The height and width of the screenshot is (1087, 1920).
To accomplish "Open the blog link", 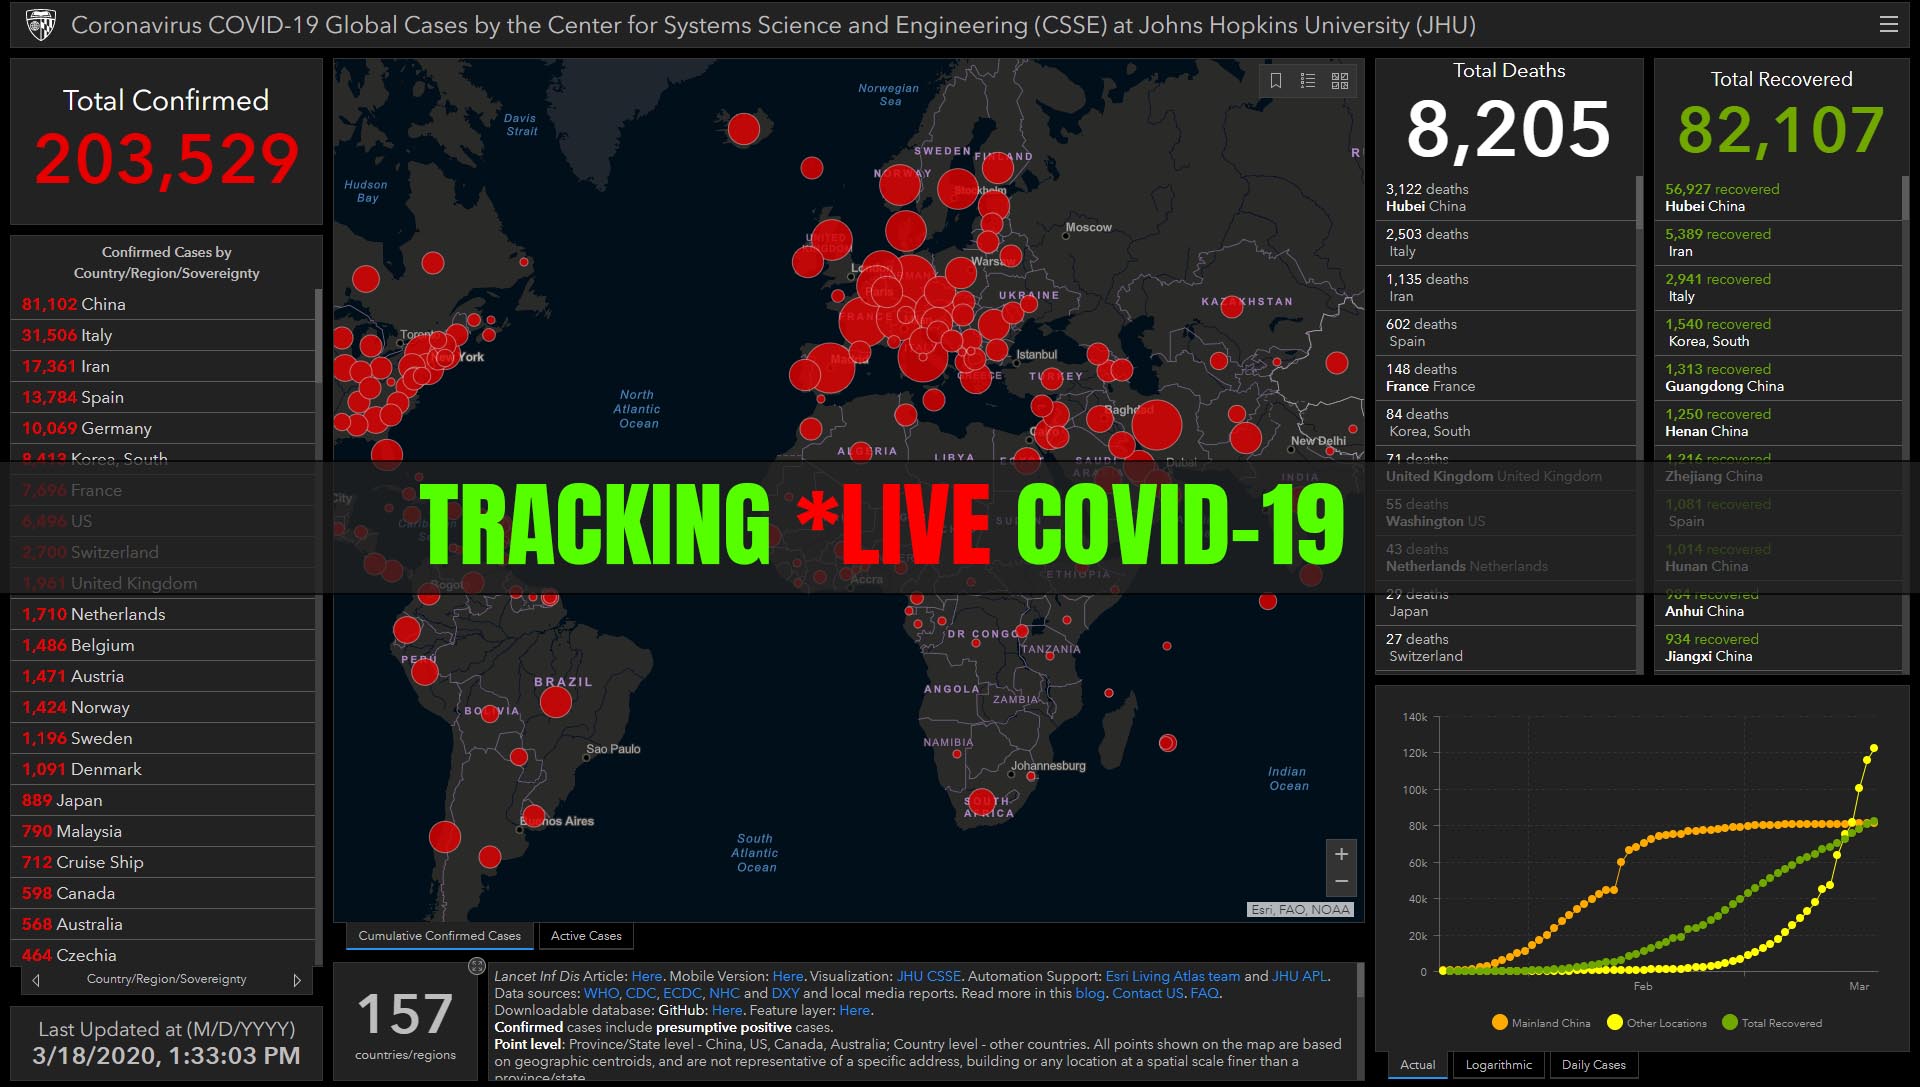I will pos(1089,993).
